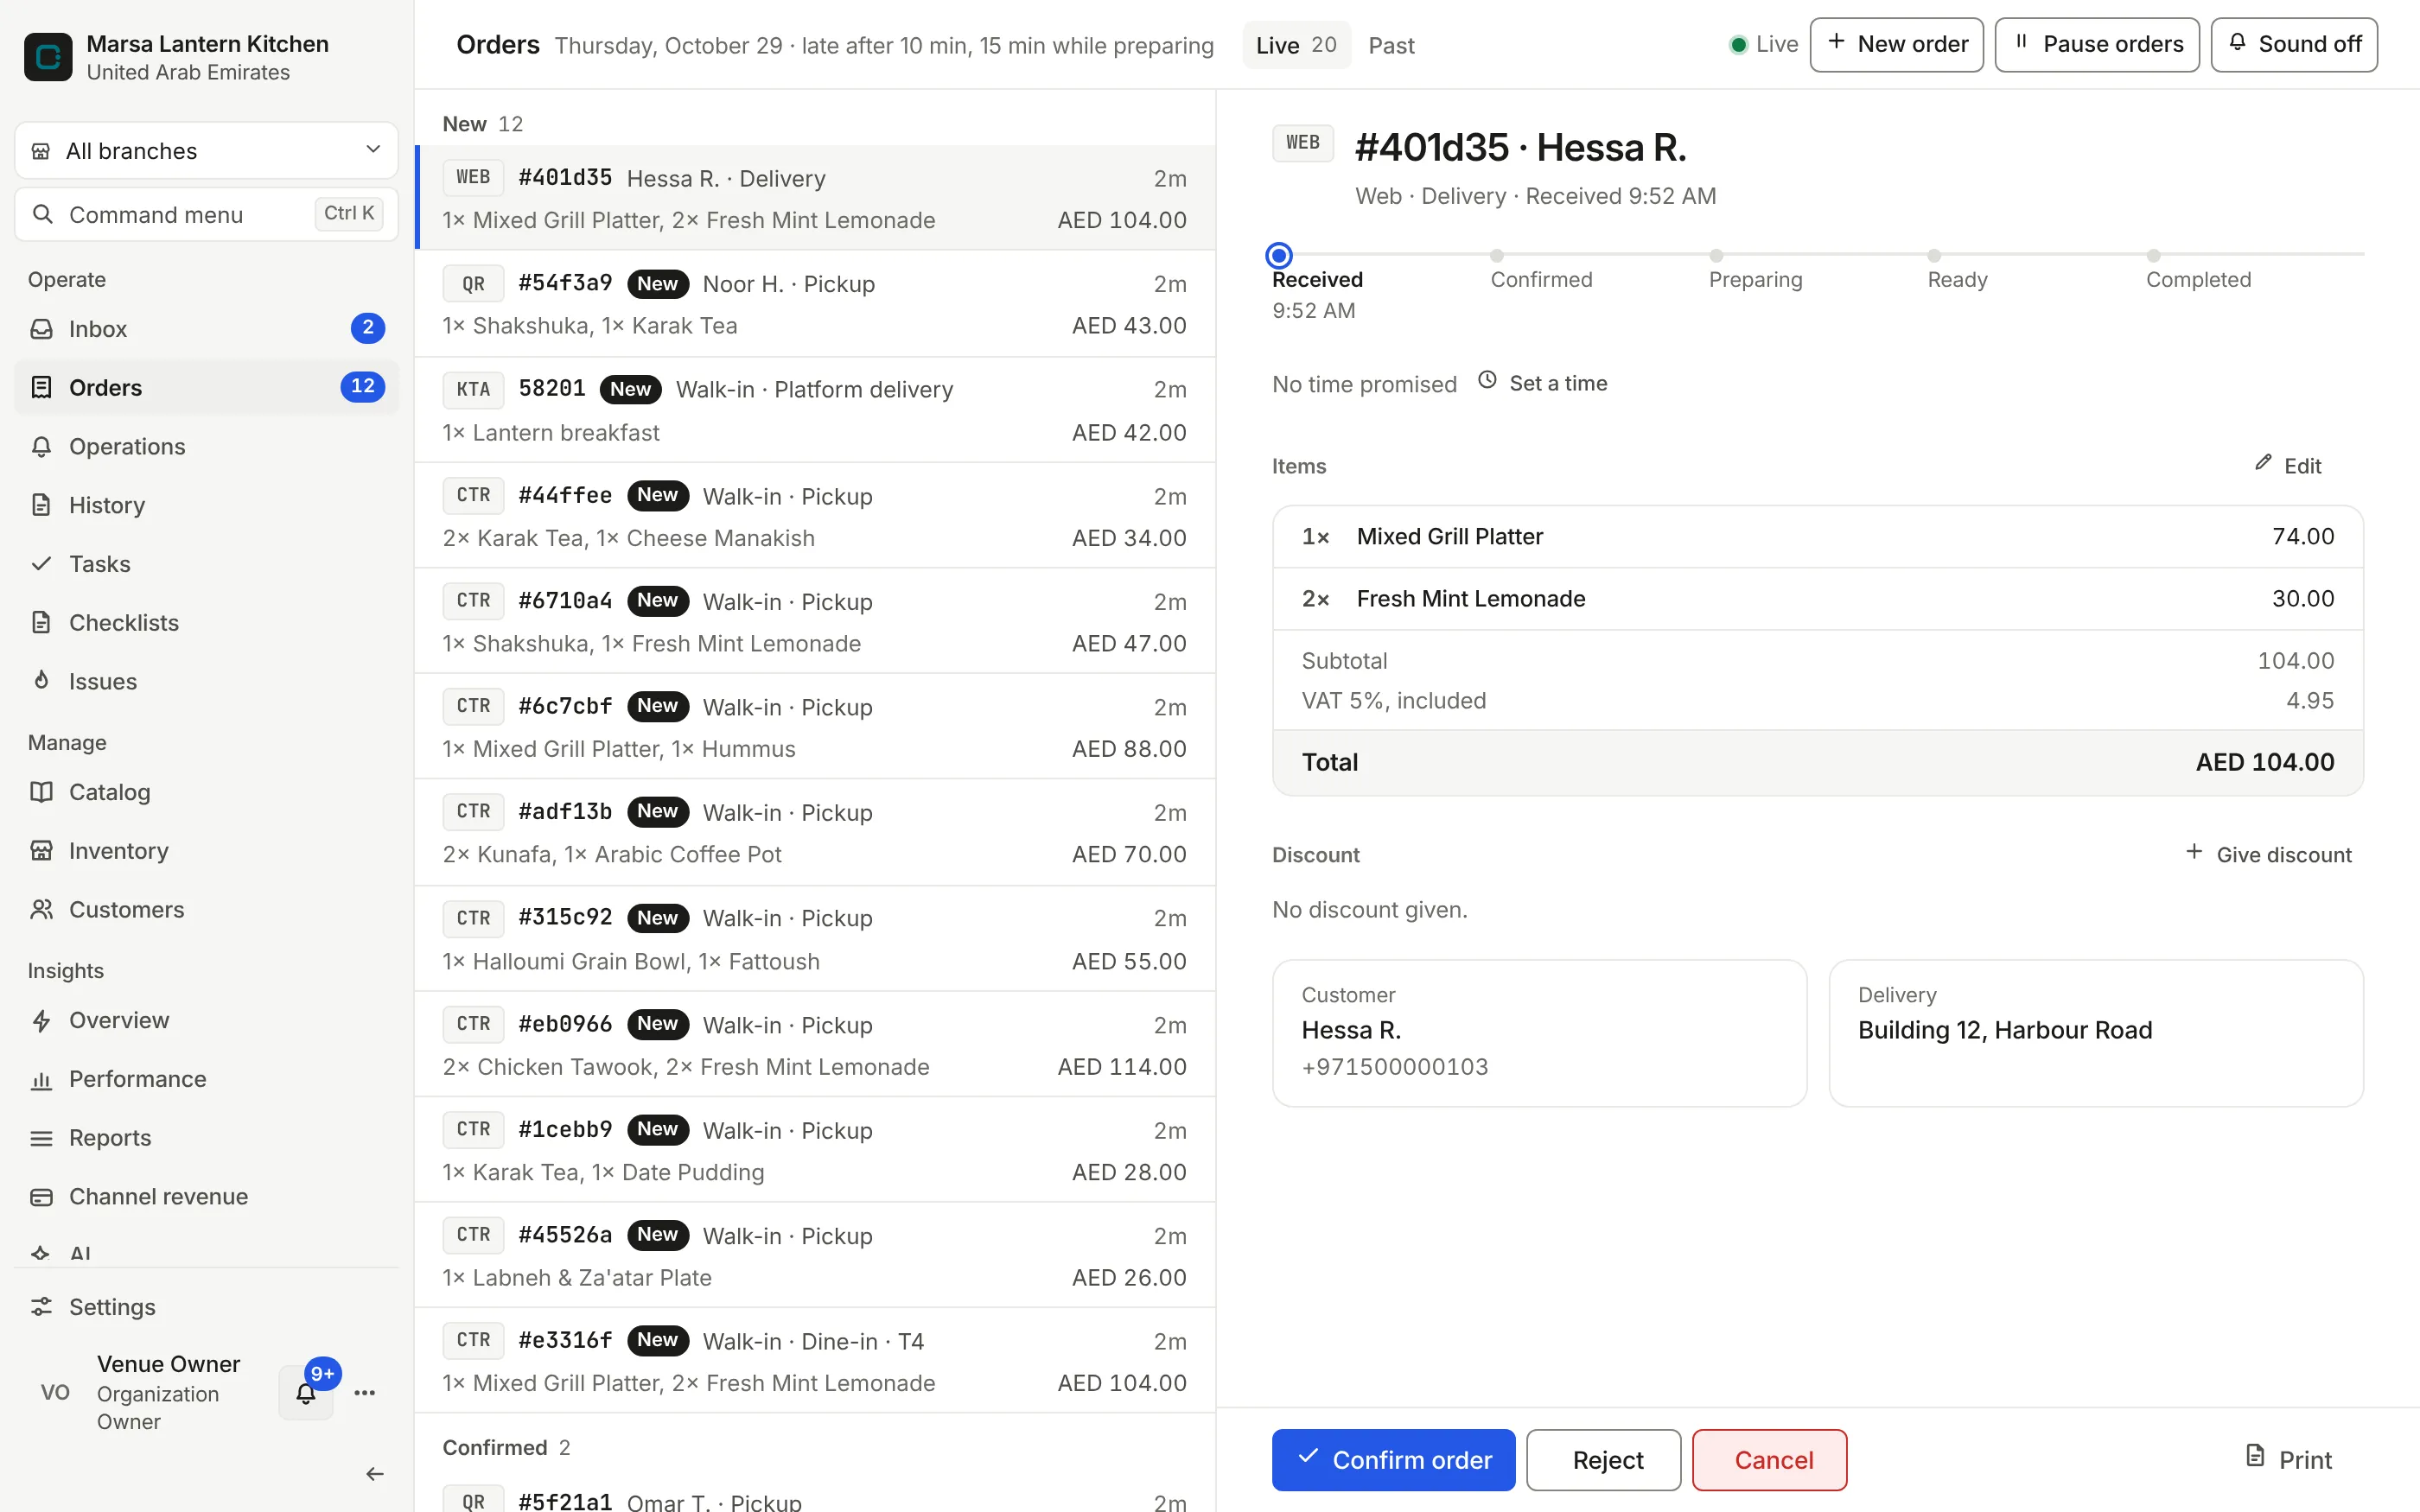Switch to the Live orders tab
This screenshot has width=2420, height=1512.
(x=1296, y=45)
